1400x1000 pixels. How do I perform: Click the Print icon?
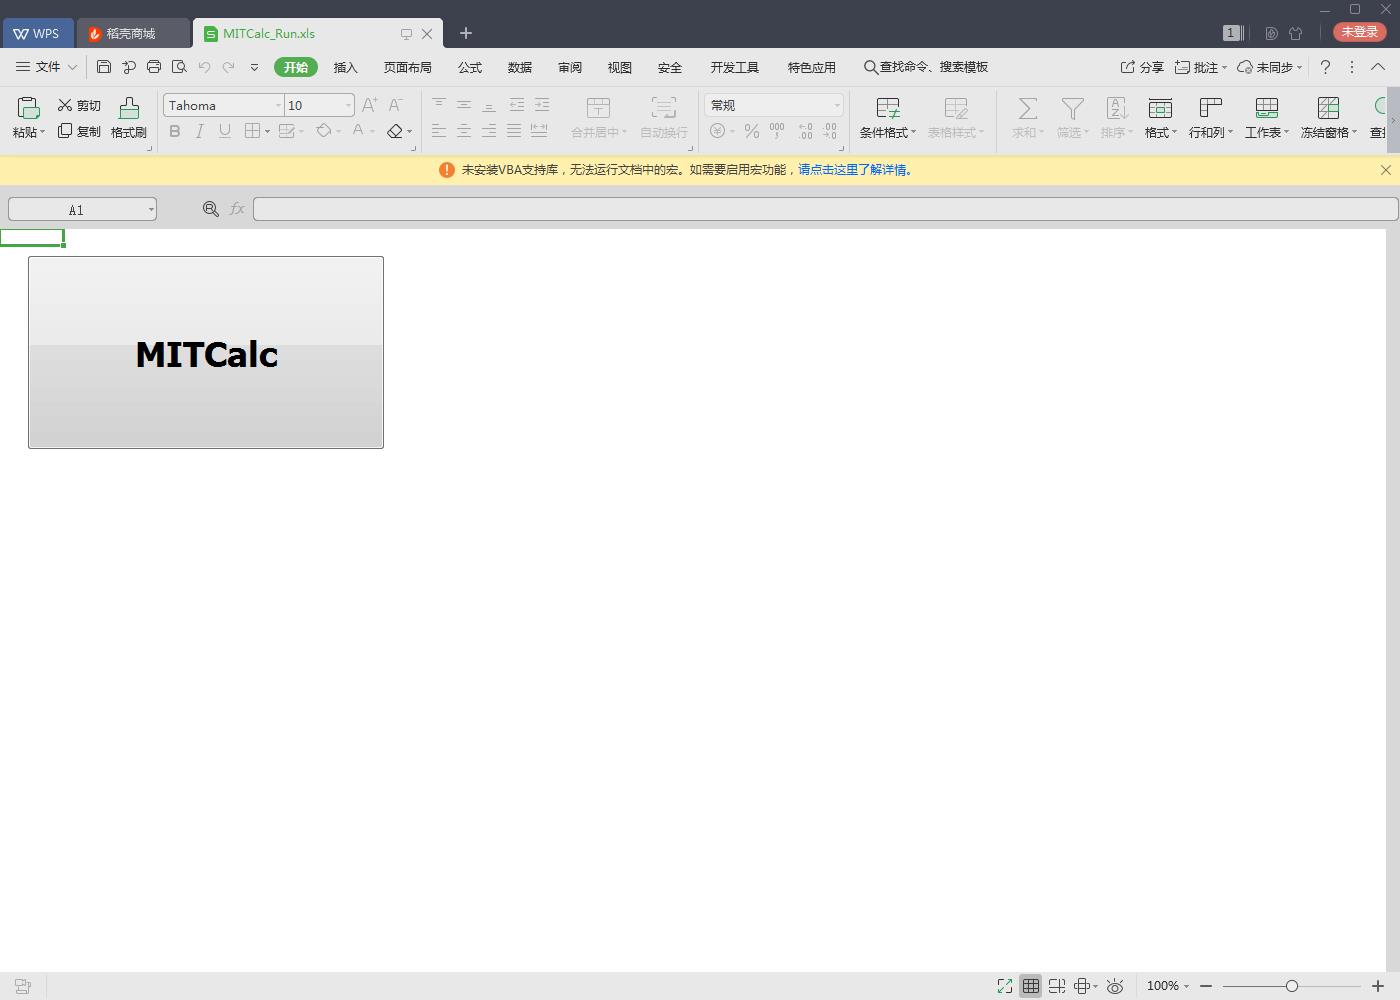click(154, 67)
